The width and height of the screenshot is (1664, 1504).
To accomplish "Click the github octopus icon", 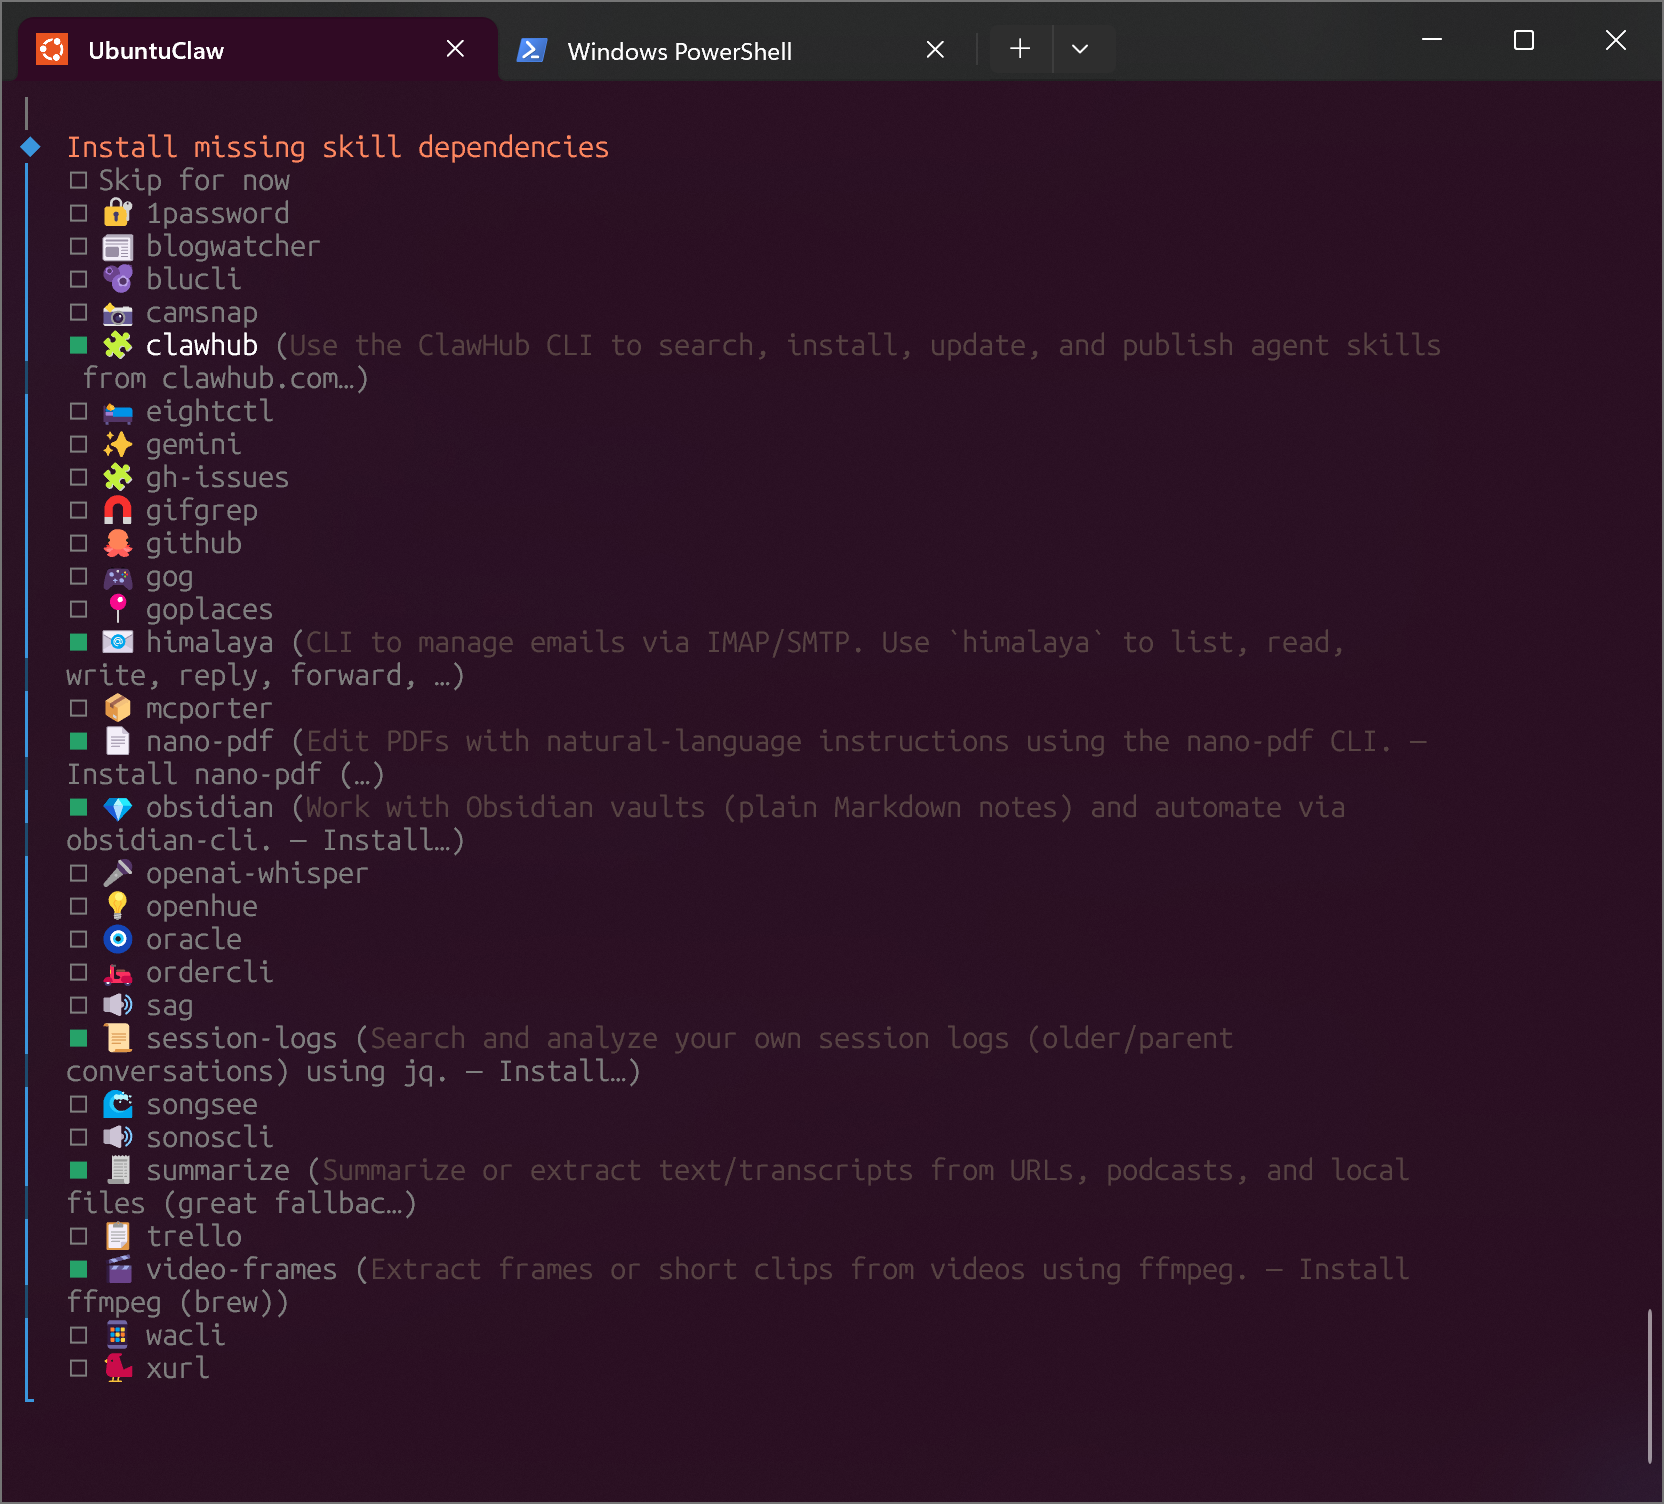I will pyautogui.click(x=118, y=543).
